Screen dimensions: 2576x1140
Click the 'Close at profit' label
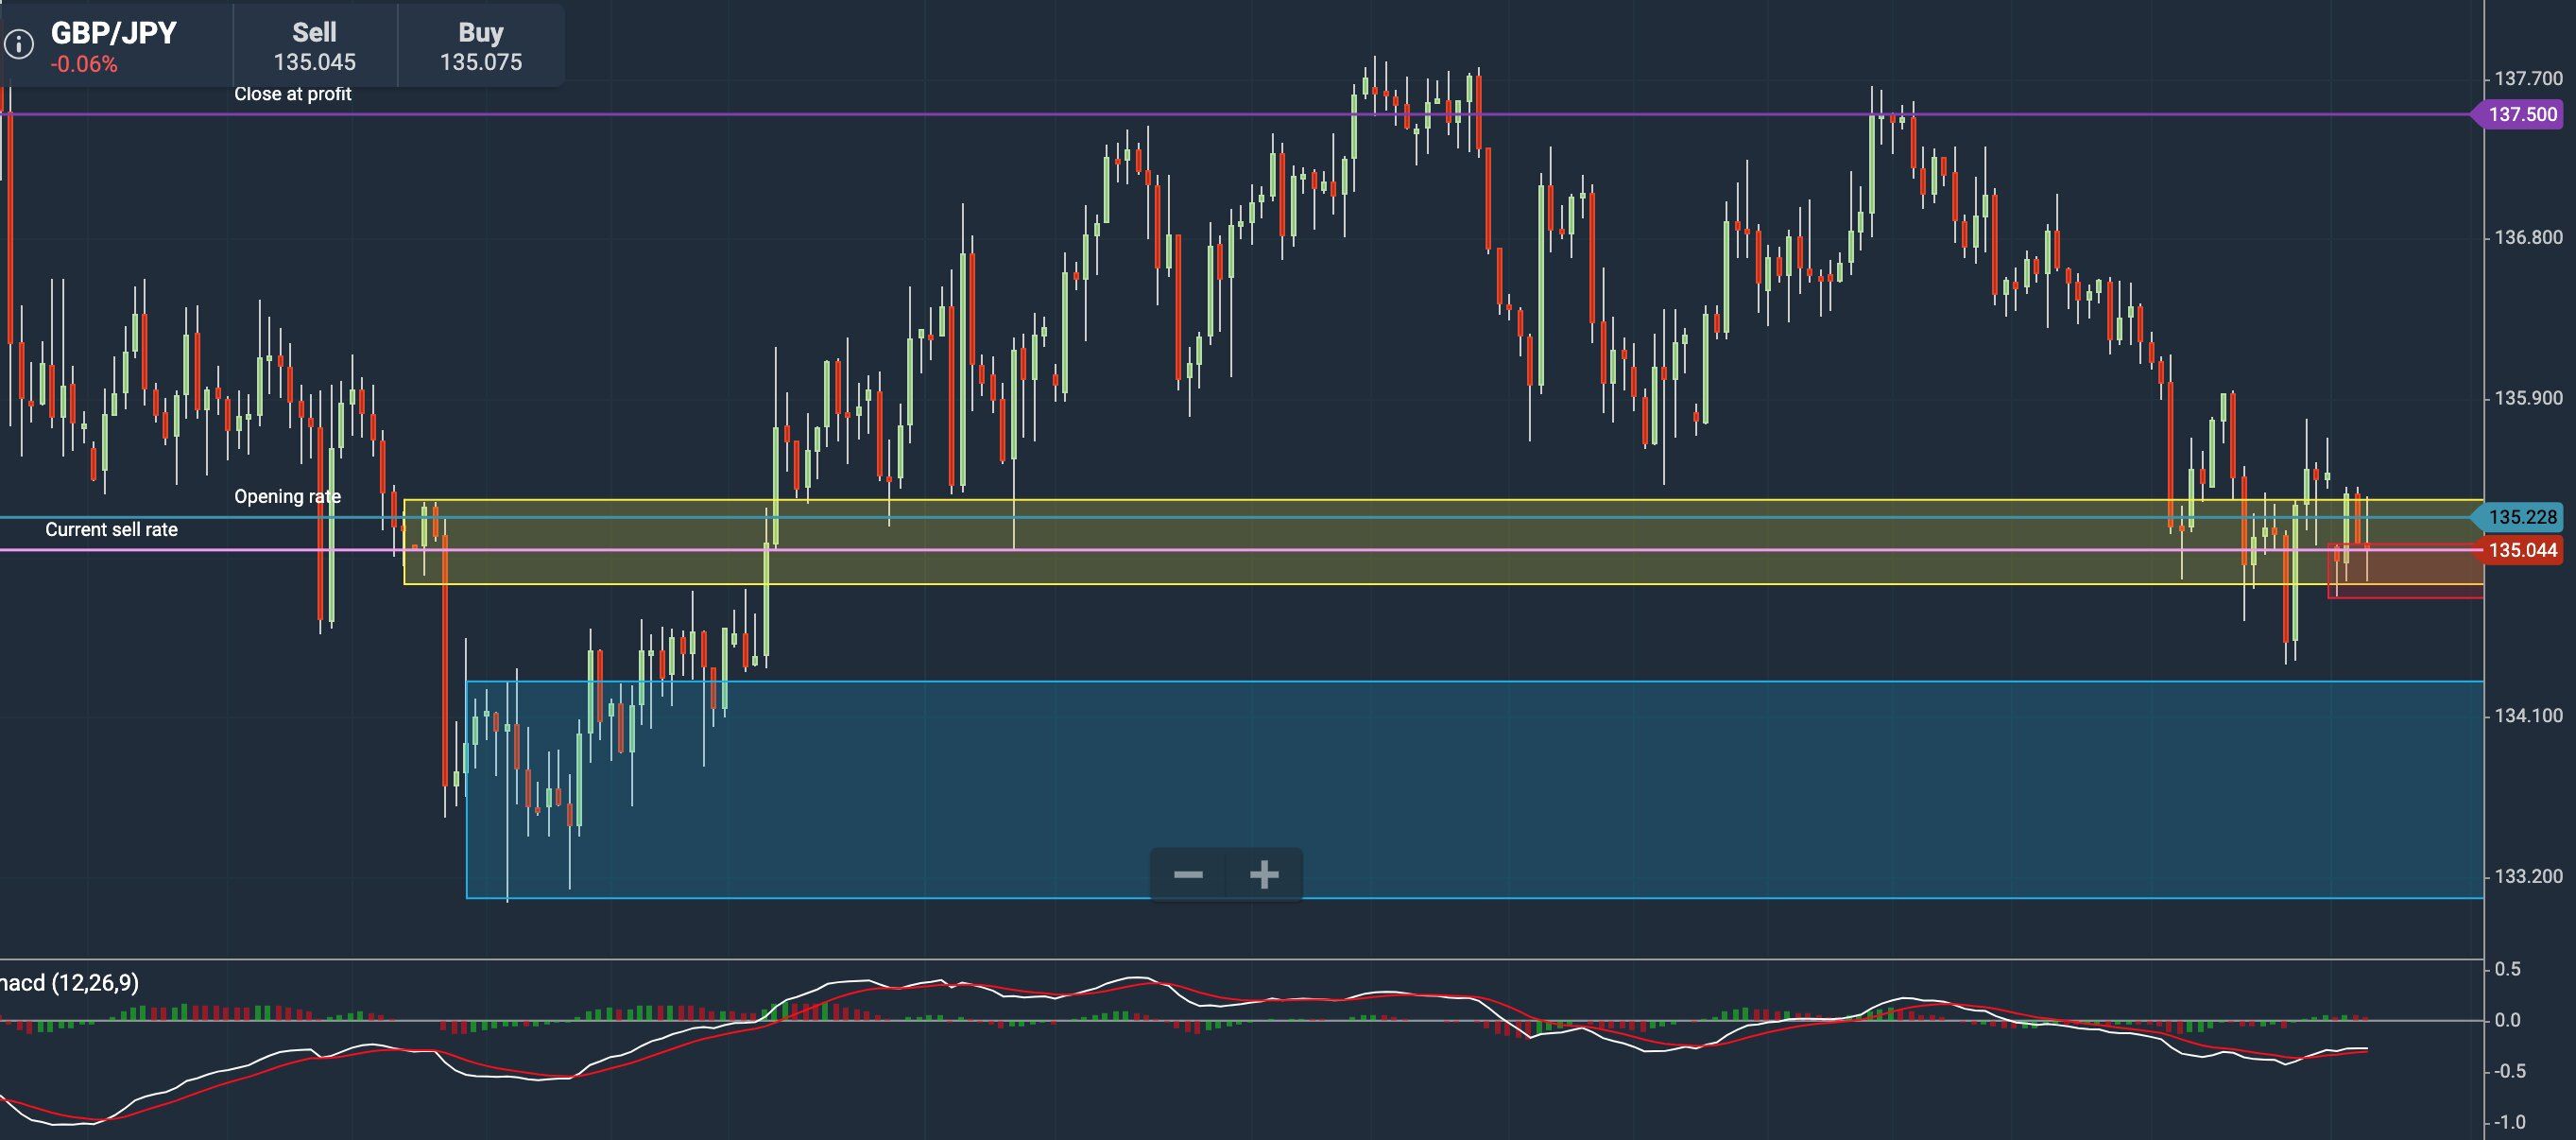click(292, 94)
